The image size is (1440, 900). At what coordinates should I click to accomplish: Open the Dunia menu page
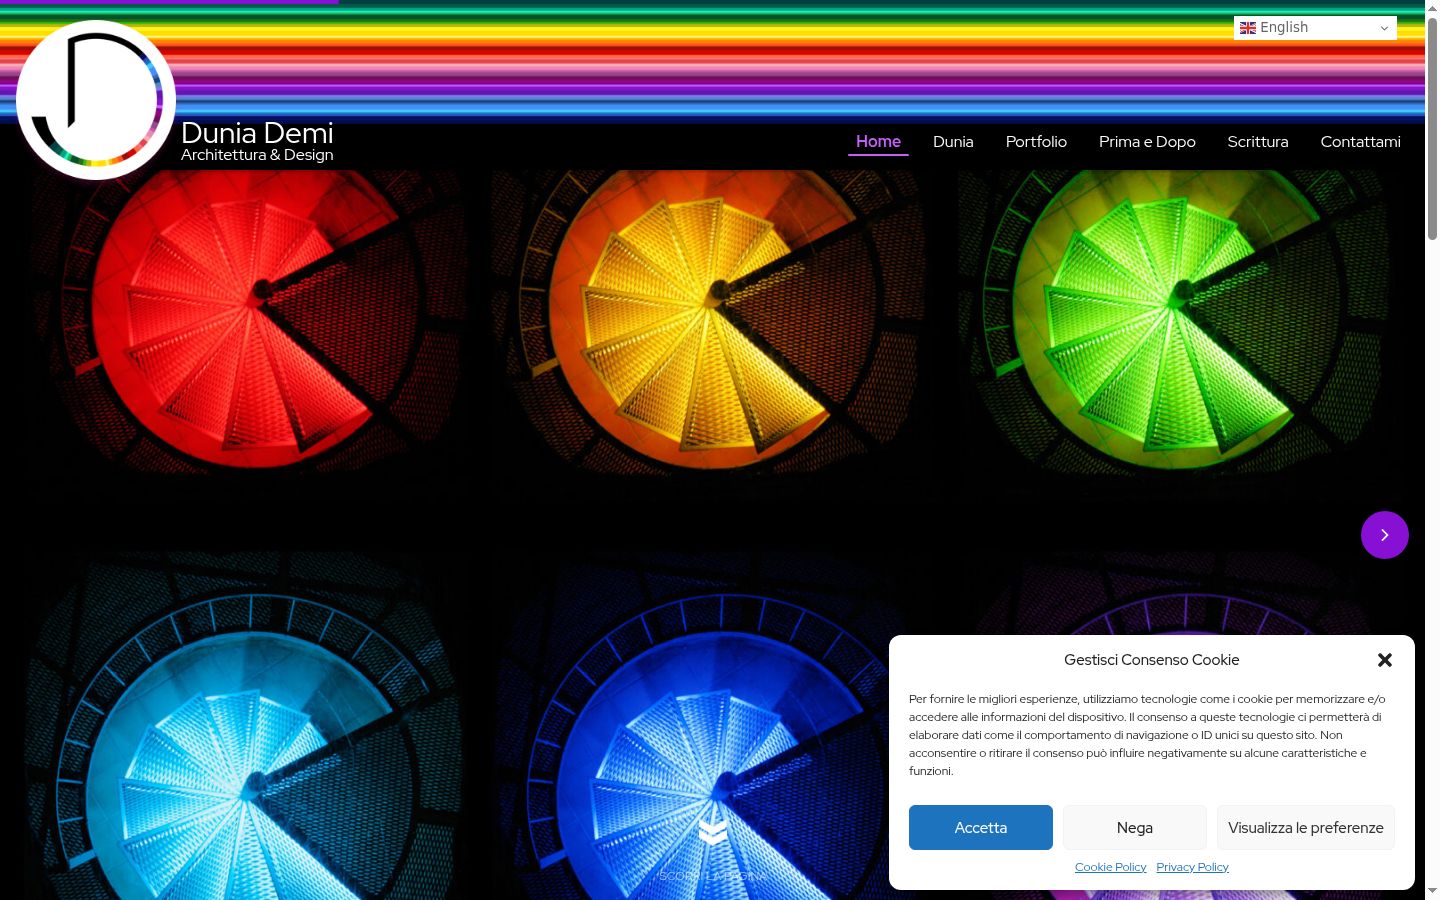coord(953,142)
